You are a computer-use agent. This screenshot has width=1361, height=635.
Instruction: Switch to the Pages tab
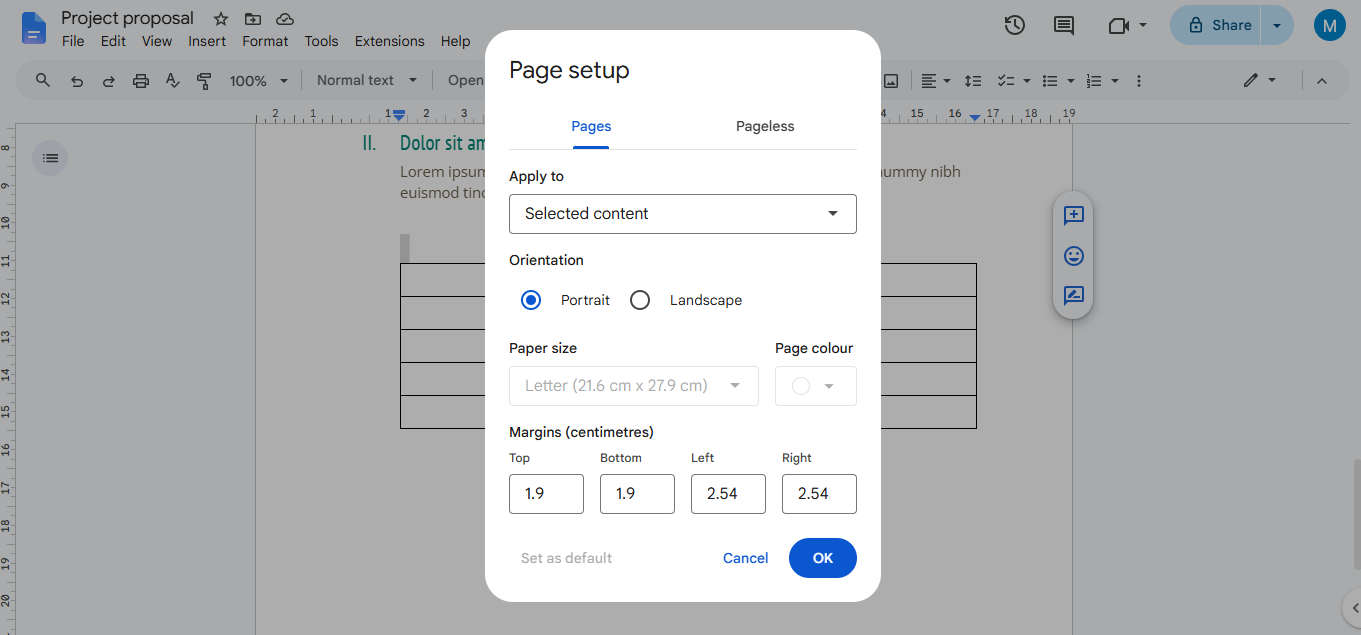[x=591, y=127]
